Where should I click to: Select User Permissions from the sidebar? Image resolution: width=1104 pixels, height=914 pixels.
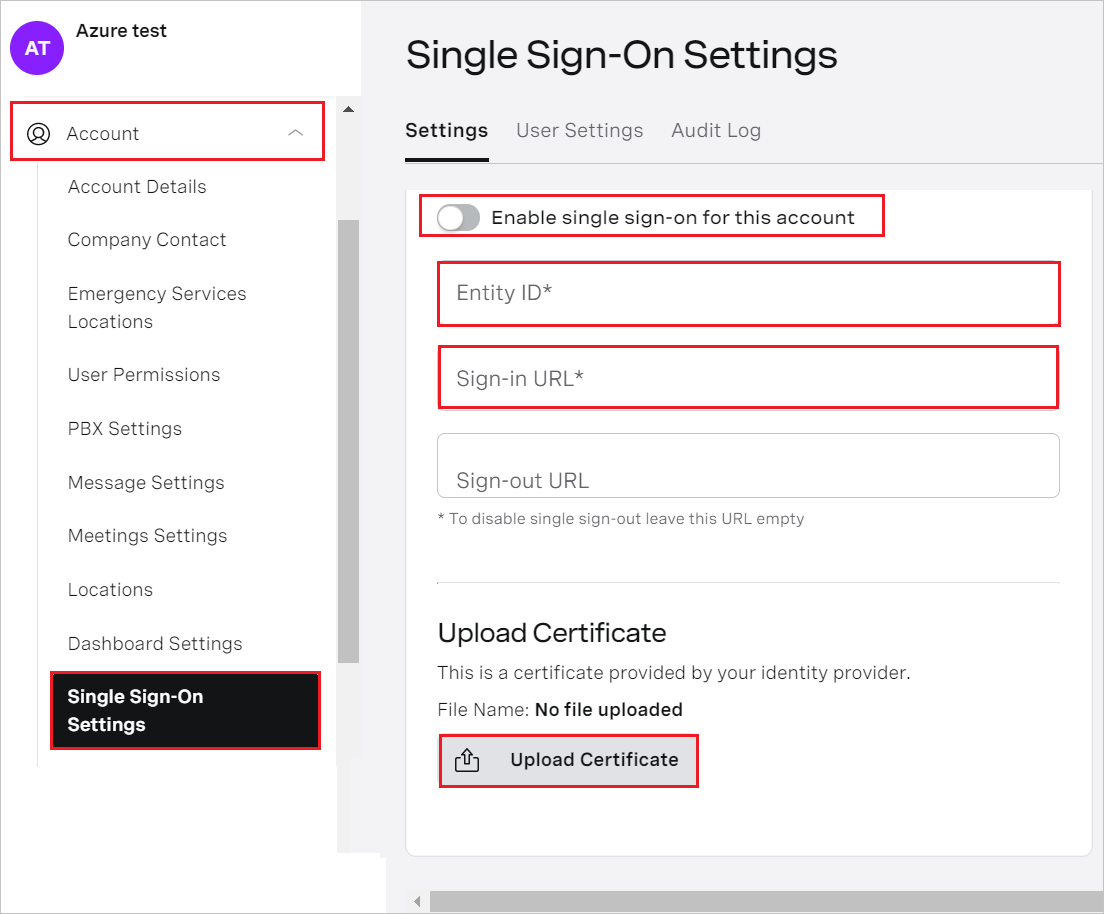click(x=143, y=374)
